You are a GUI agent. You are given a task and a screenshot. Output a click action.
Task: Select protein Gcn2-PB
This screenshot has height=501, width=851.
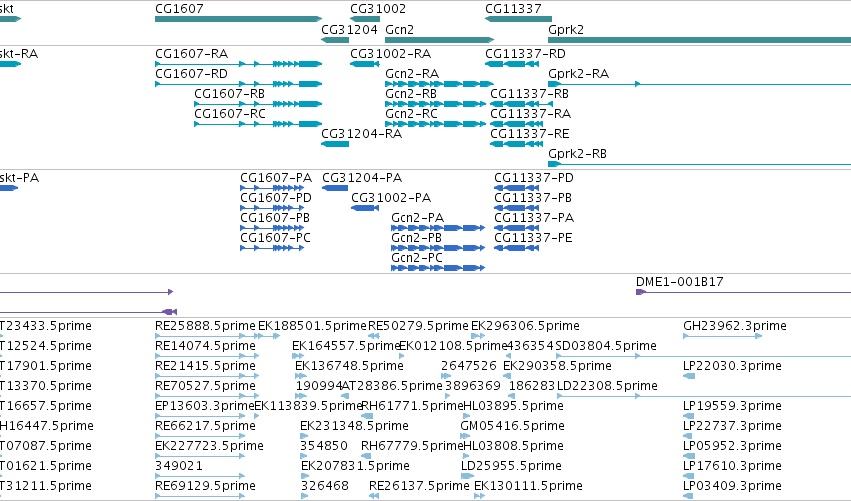(x=438, y=248)
